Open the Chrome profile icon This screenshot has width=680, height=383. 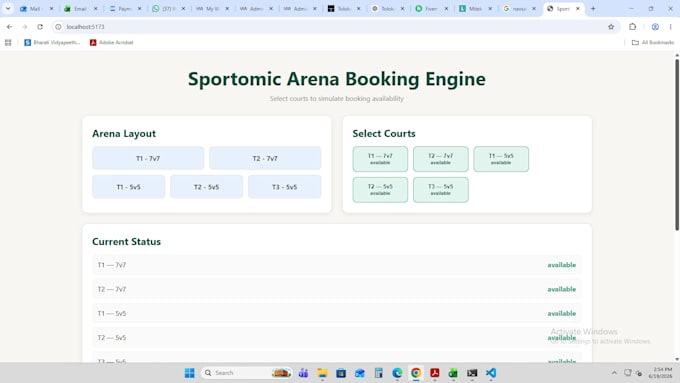pyautogui.click(x=655, y=27)
